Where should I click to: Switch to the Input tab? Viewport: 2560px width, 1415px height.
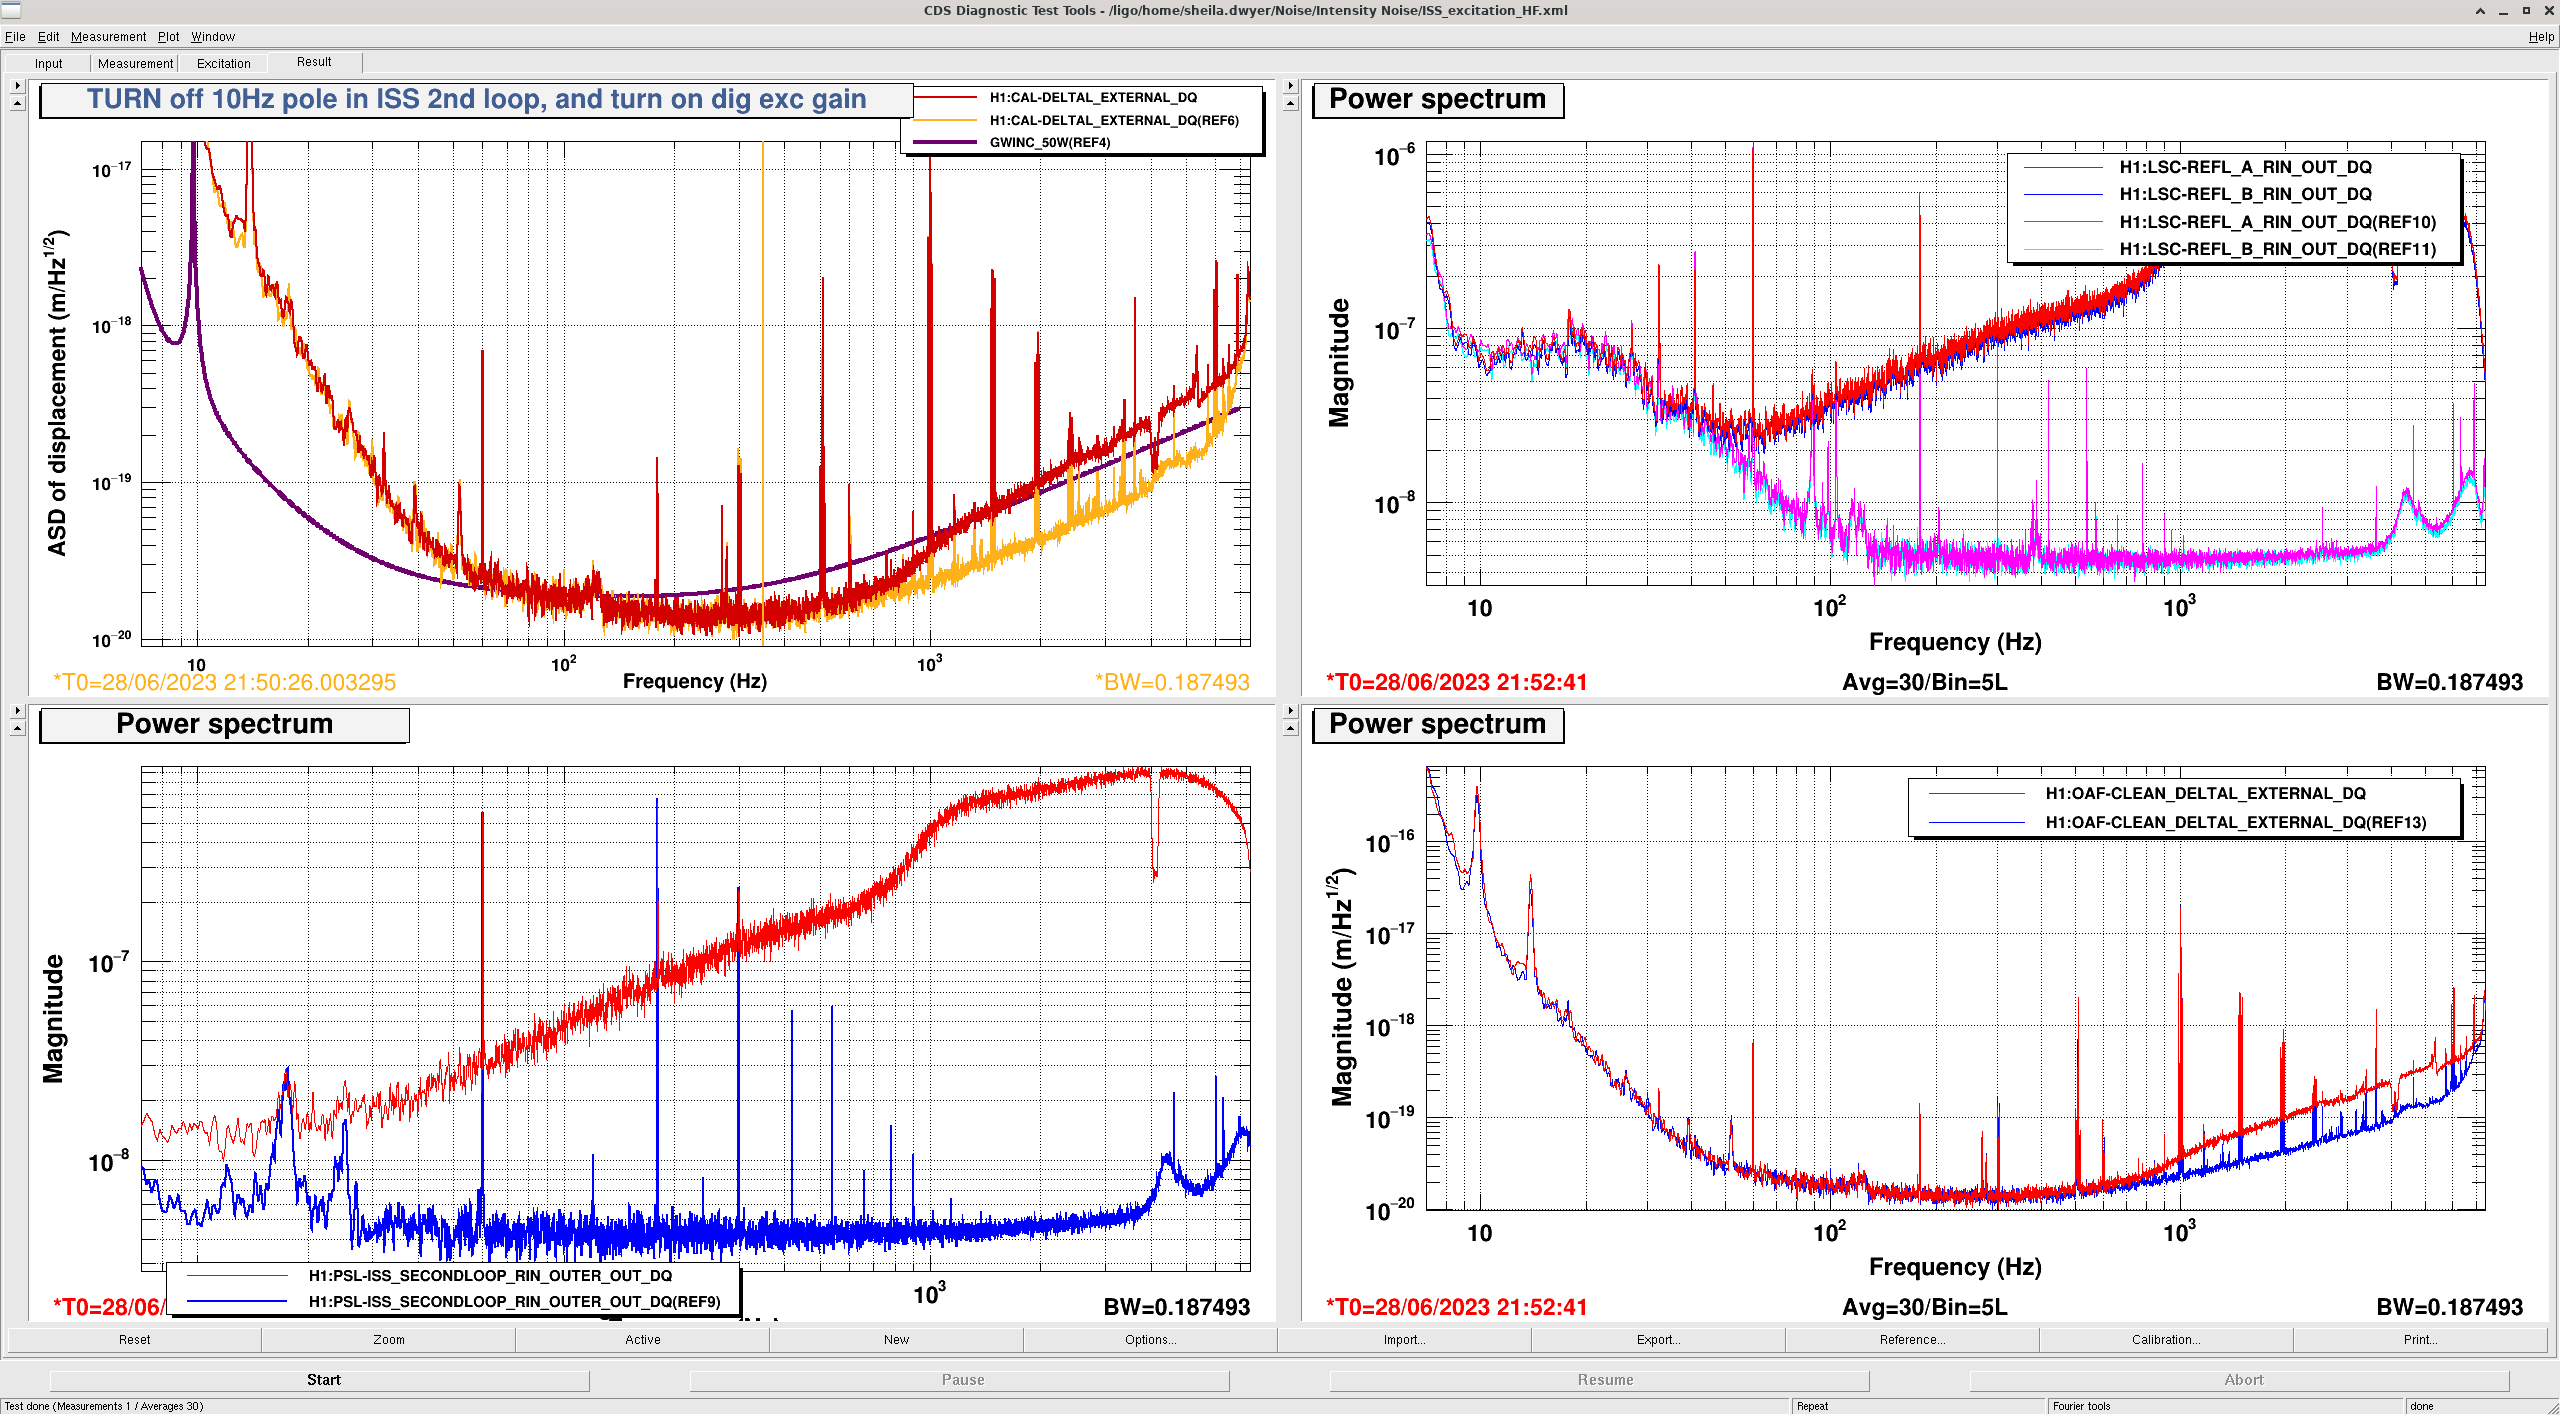click(x=48, y=63)
